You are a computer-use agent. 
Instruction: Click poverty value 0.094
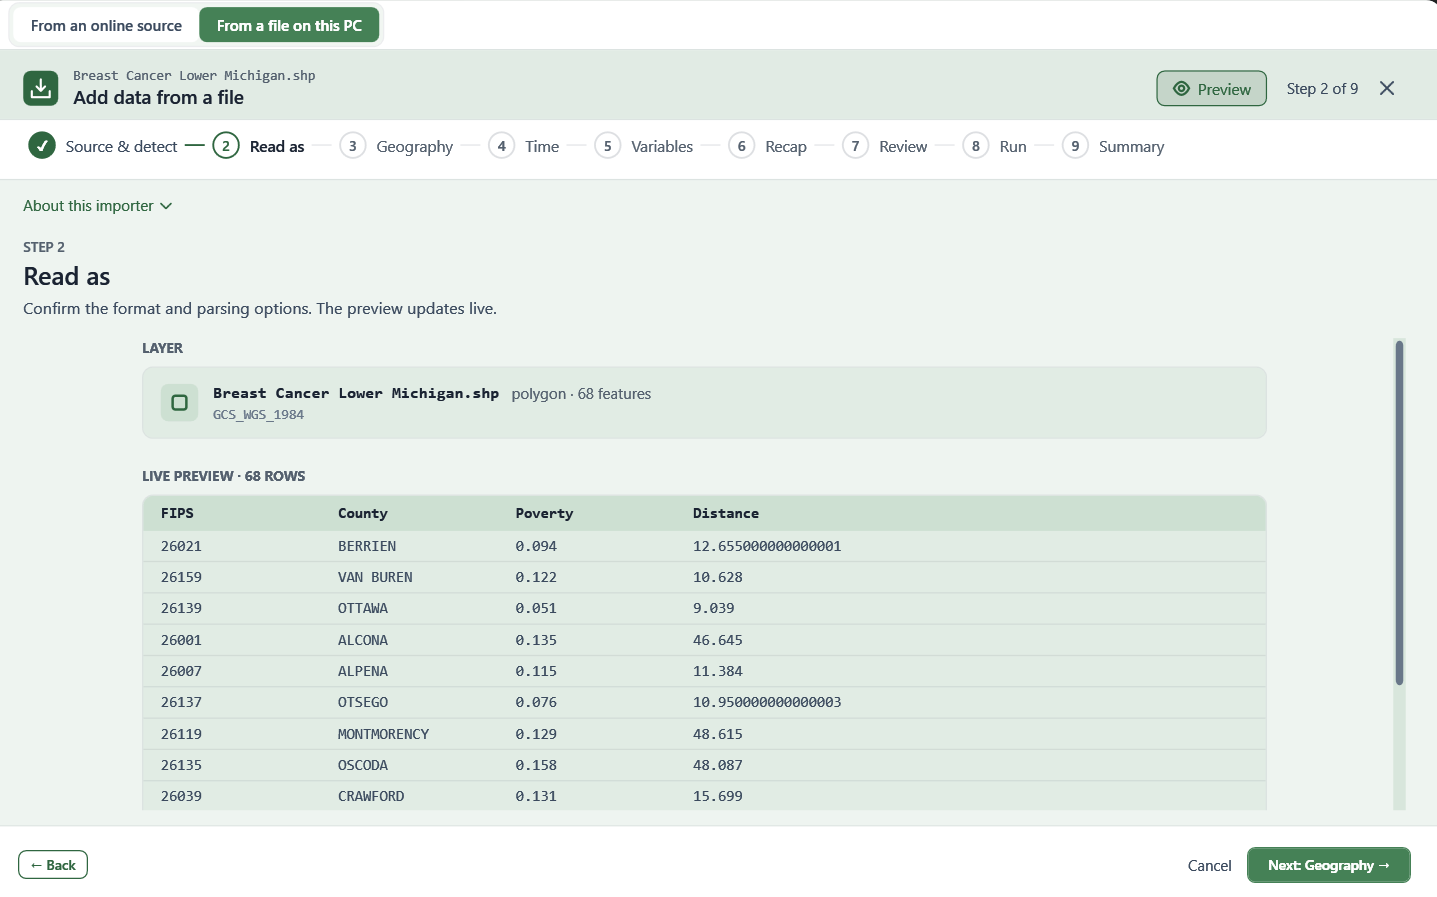[x=536, y=546]
